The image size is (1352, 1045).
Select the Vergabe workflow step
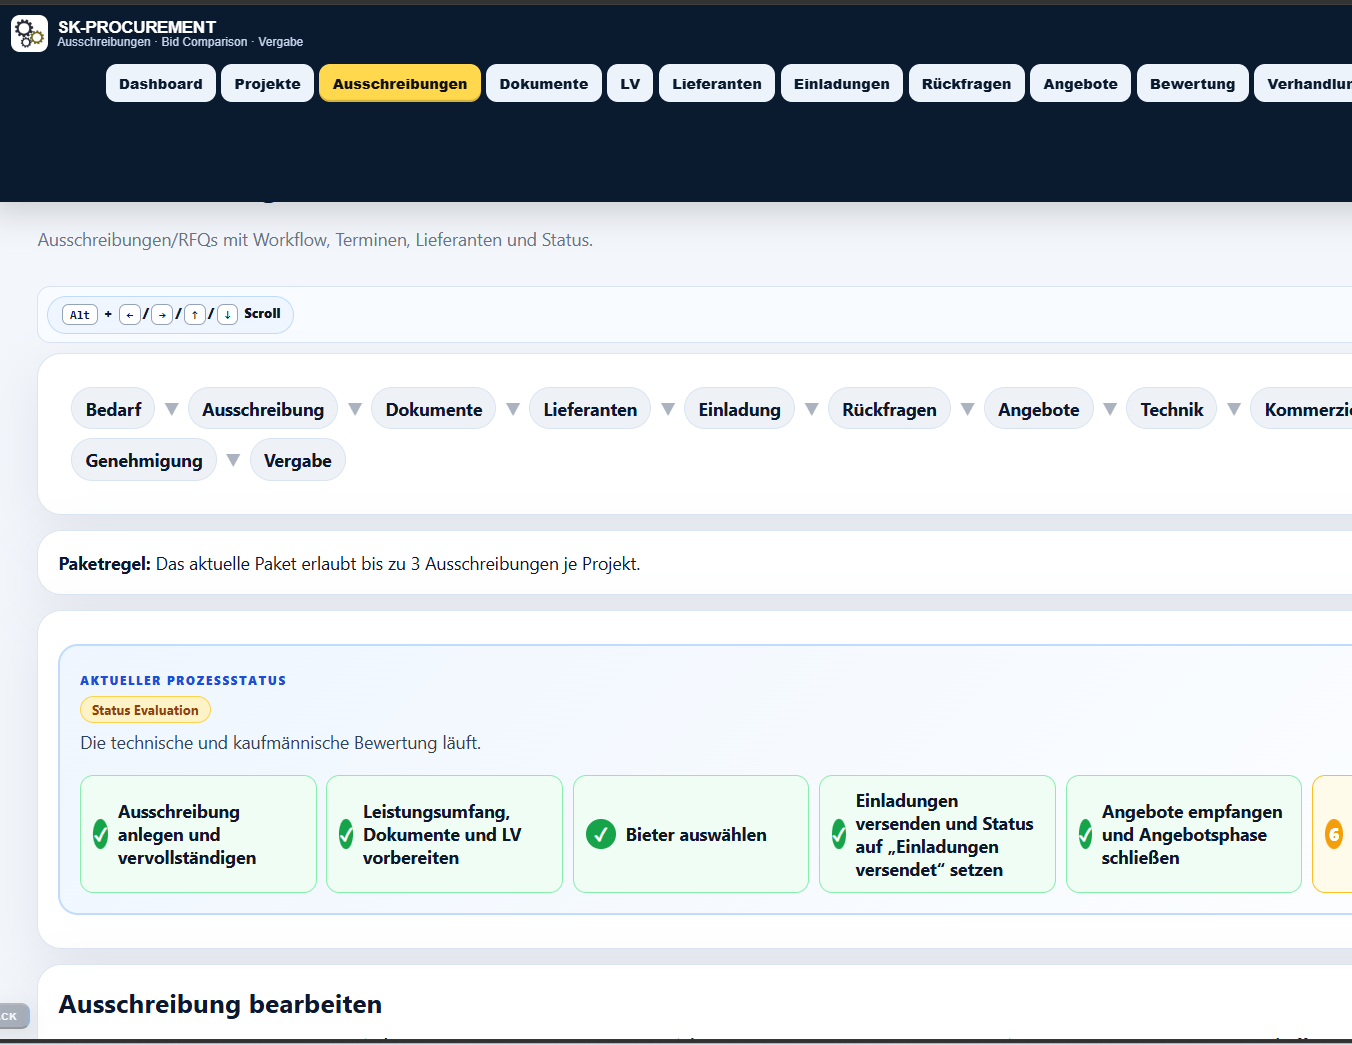(x=298, y=460)
